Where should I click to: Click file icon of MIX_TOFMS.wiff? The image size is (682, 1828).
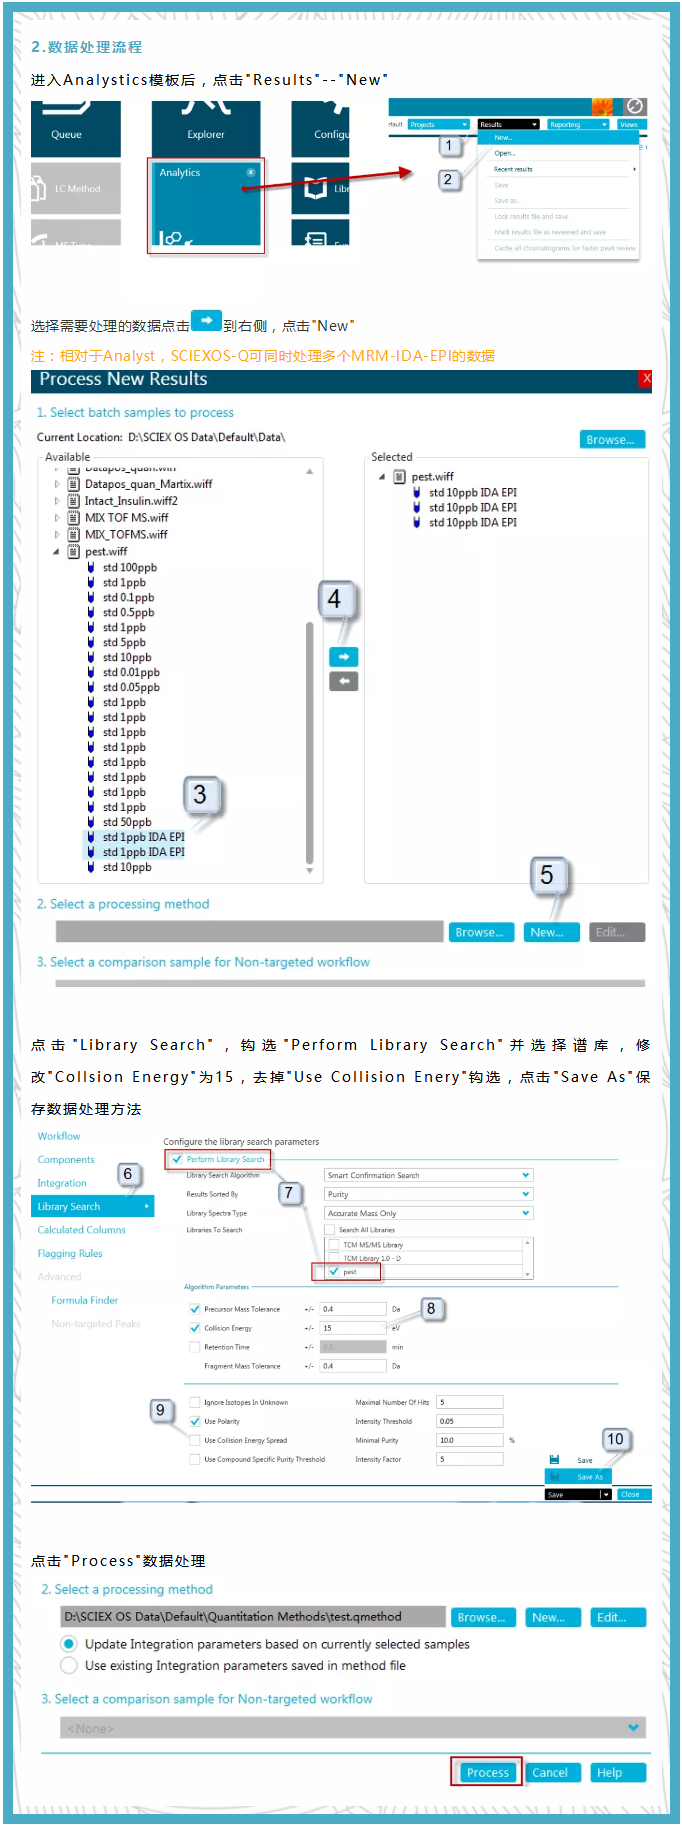74,535
